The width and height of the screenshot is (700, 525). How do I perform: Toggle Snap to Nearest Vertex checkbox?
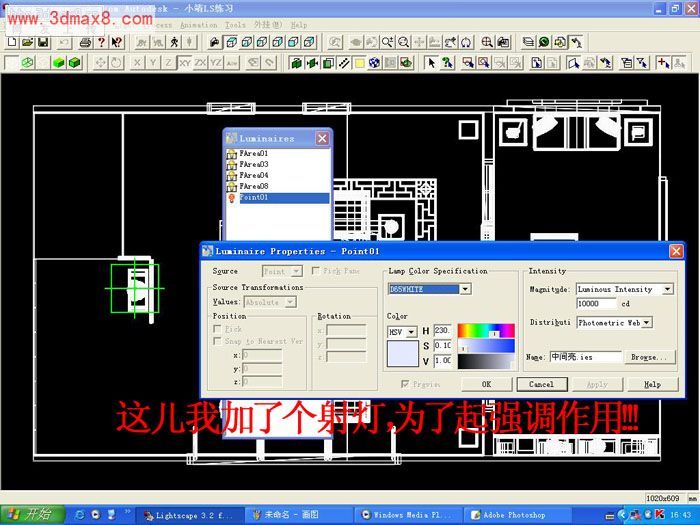217,341
